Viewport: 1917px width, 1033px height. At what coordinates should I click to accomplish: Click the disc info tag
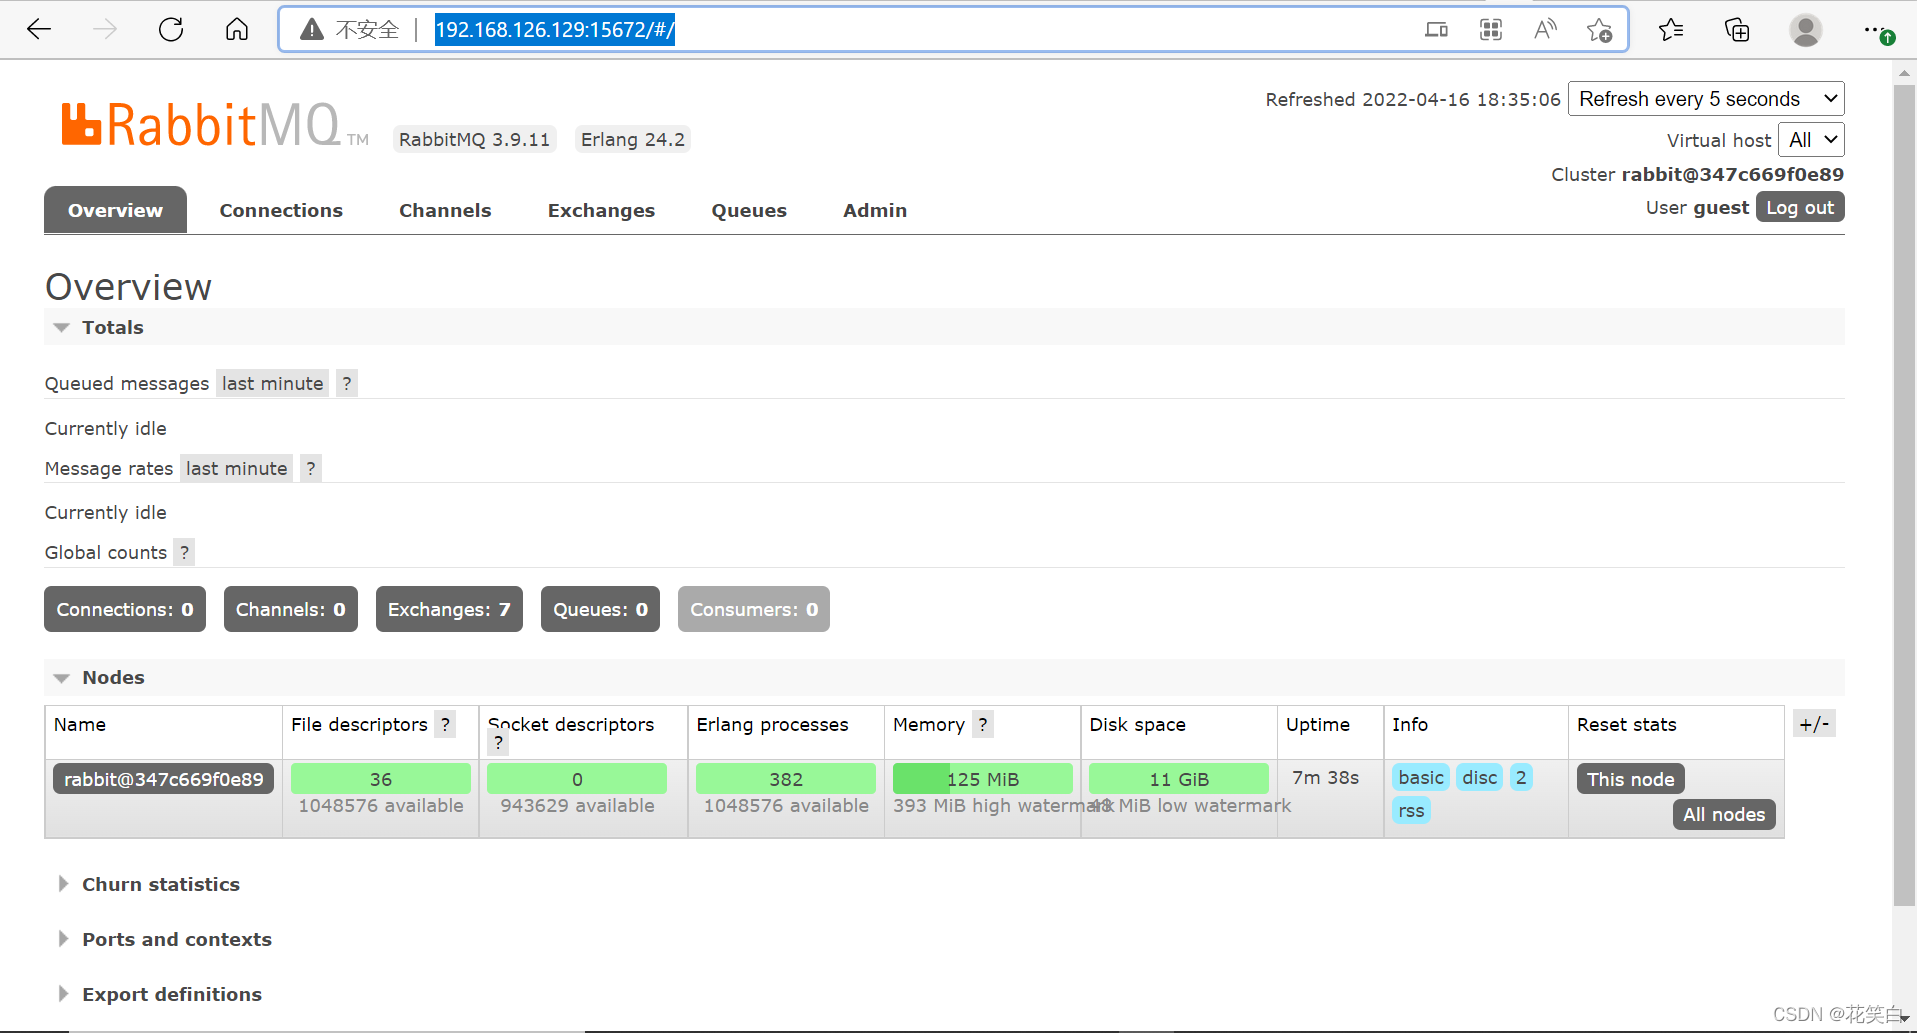point(1480,777)
